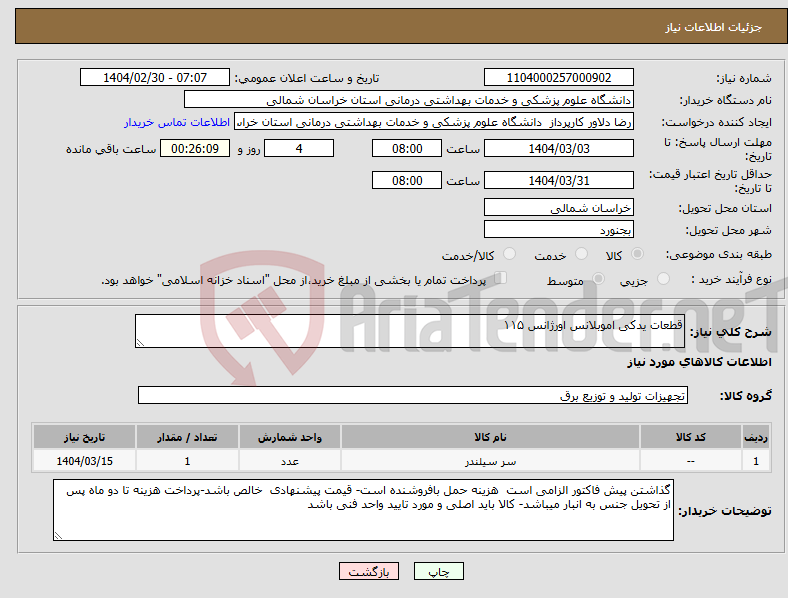Screen dimensions: 788x598
Task: Select the کالا/خدمت radio button
Action: [510, 254]
